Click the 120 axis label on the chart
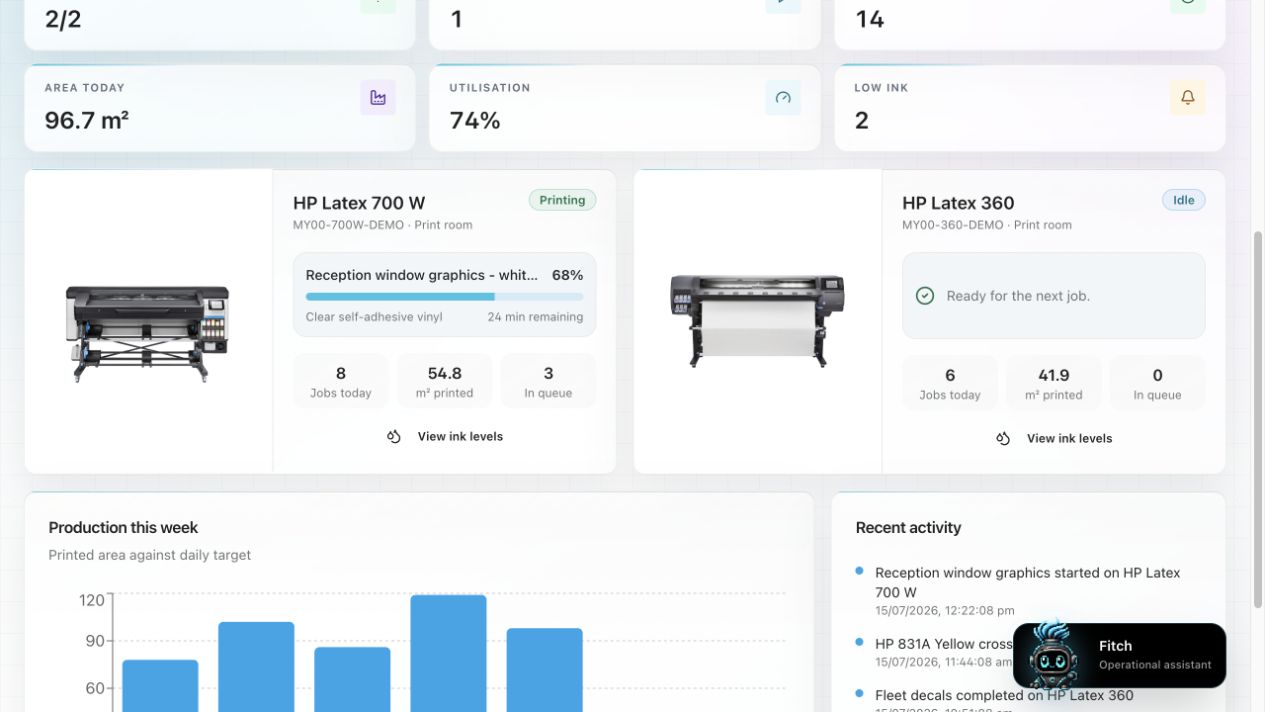1265x712 pixels. pyautogui.click(x=91, y=601)
